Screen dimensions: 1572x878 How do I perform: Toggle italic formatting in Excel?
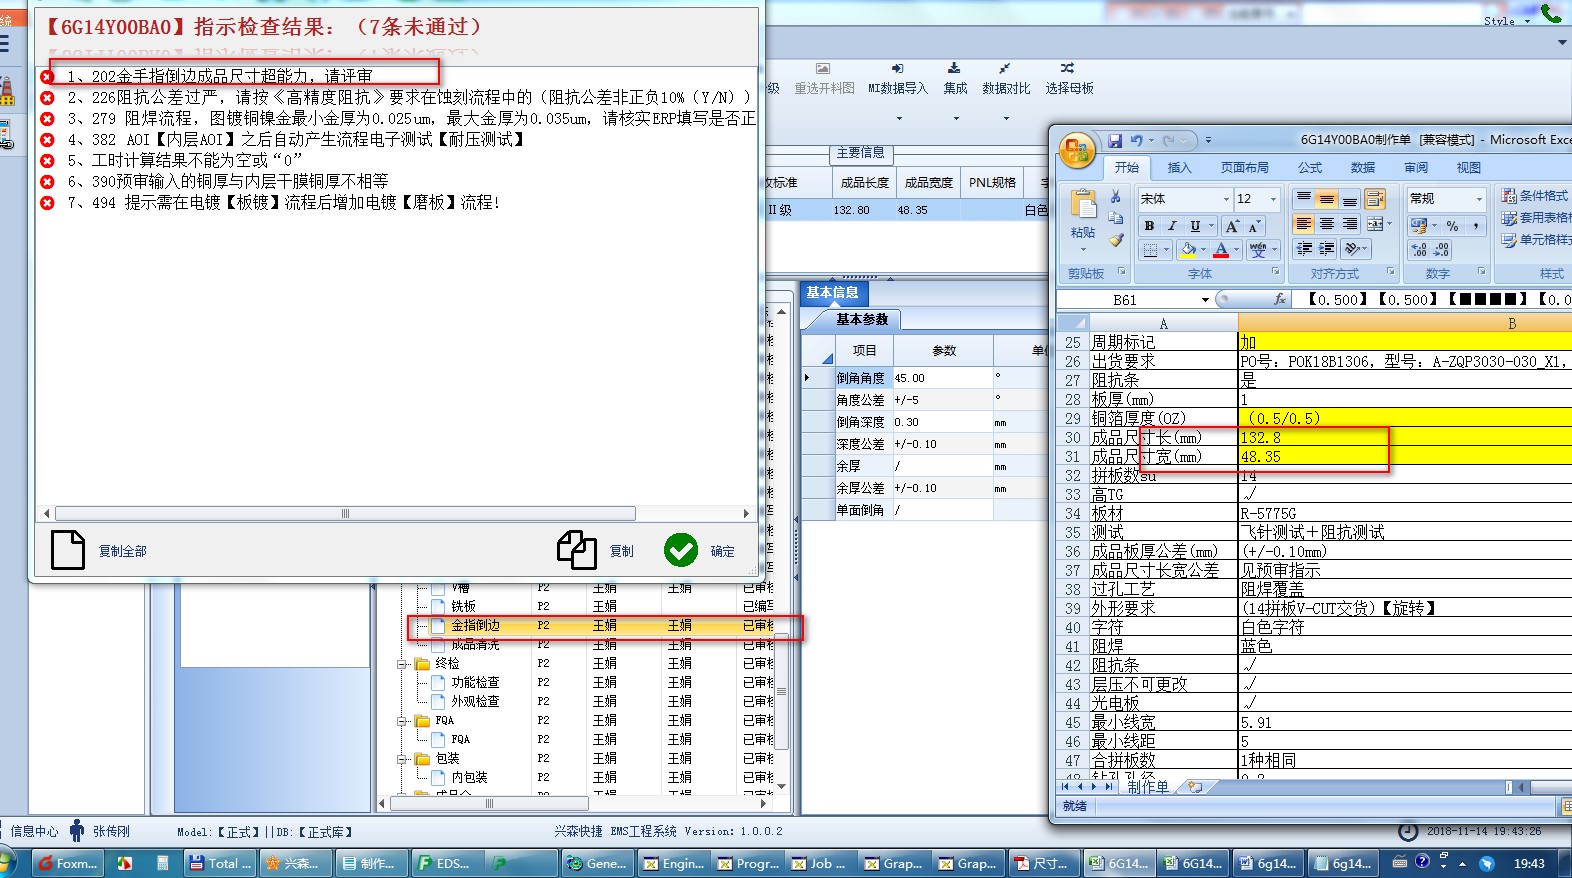point(1172,226)
